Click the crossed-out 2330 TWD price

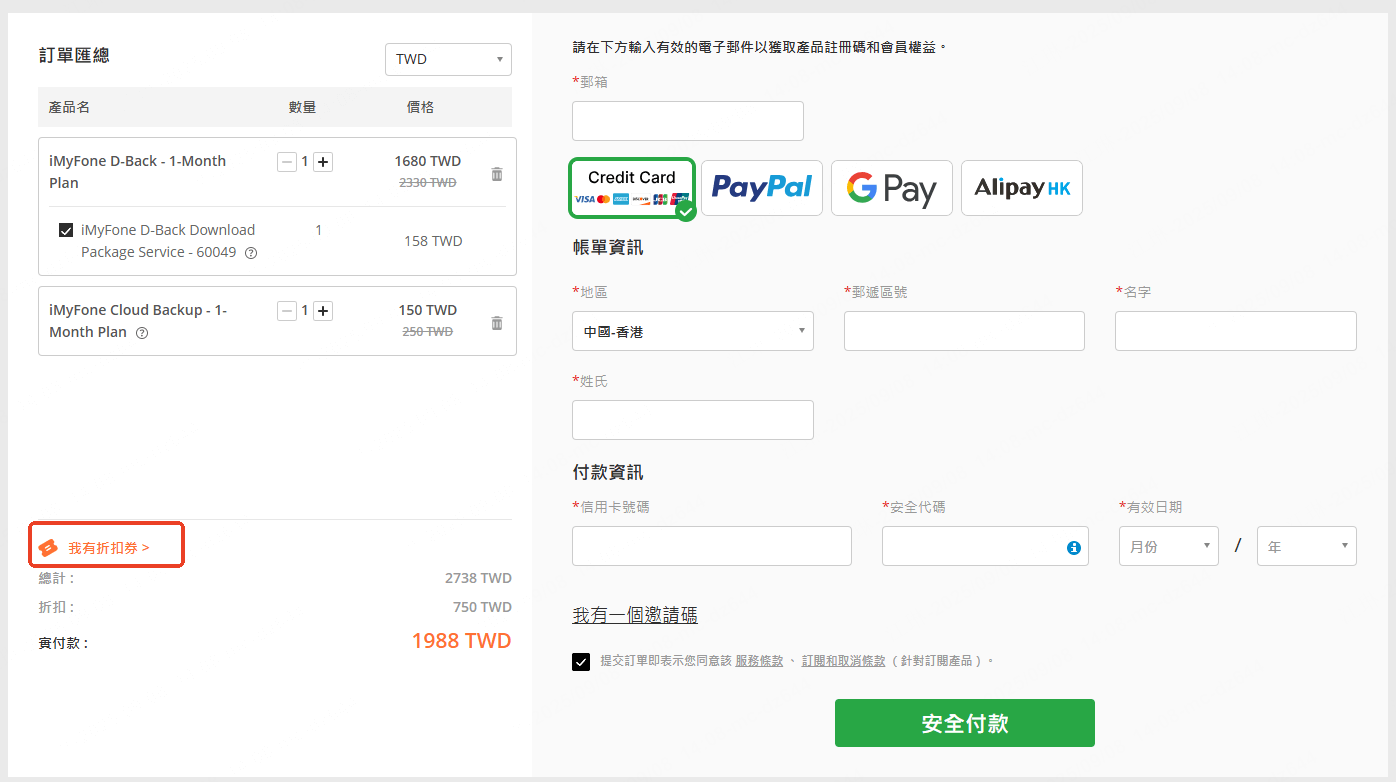click(x=428, y=183)
